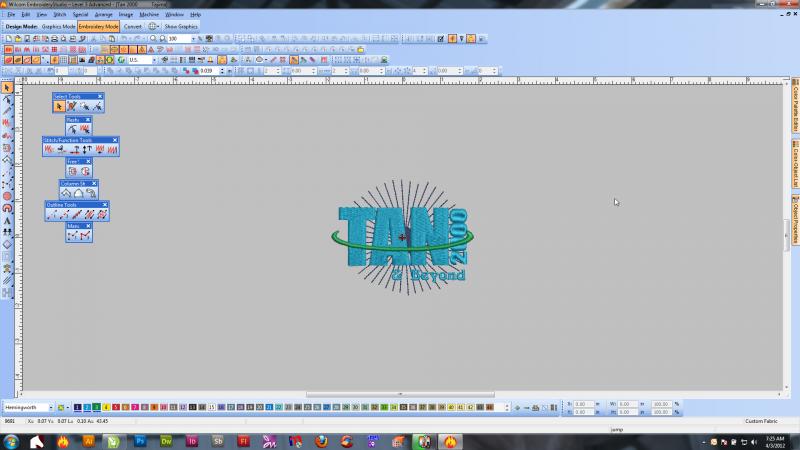Click the X position input field
The image size is (800, 450).
tap(583, 404)
